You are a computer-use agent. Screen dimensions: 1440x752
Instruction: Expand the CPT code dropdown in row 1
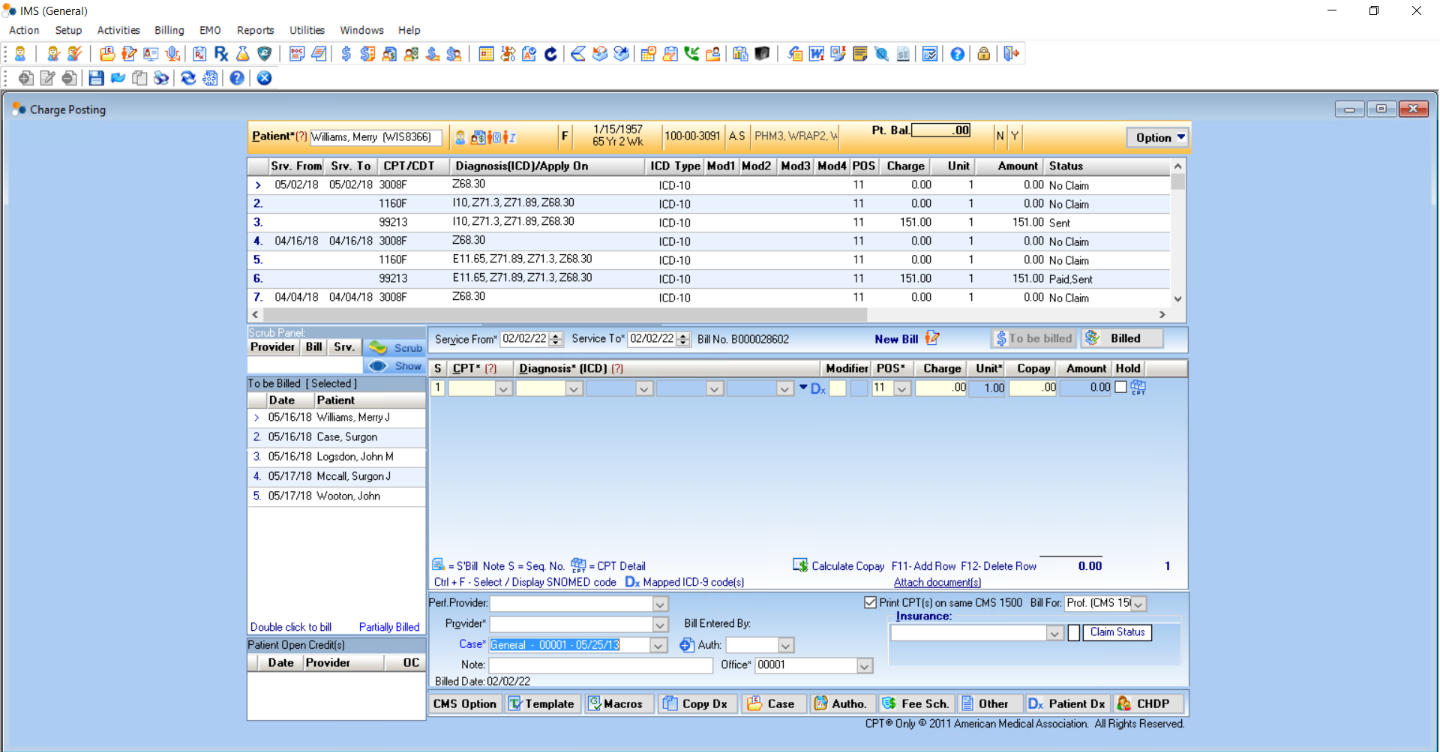click(503, 389)
